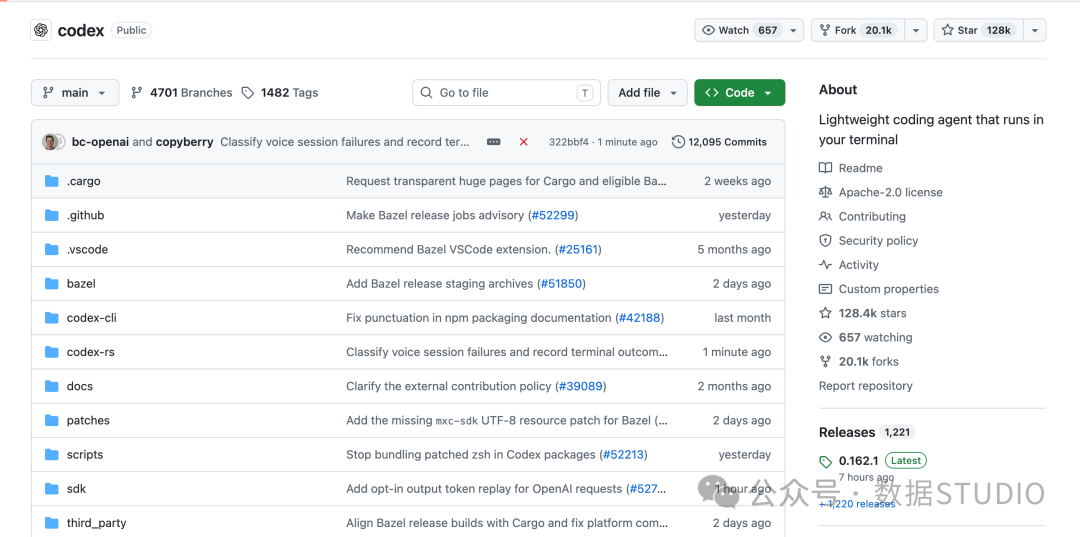Open the .github folder name
This screenshot has width=1080, height=537.
[x=85, y=215]
